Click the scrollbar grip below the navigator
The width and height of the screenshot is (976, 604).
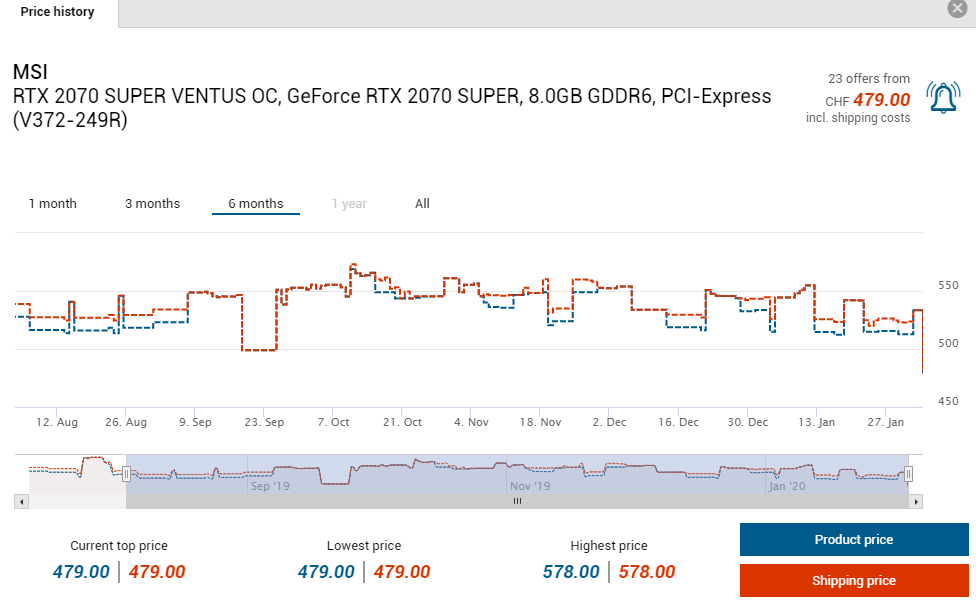pyautogui.click(x=517, y=501)
